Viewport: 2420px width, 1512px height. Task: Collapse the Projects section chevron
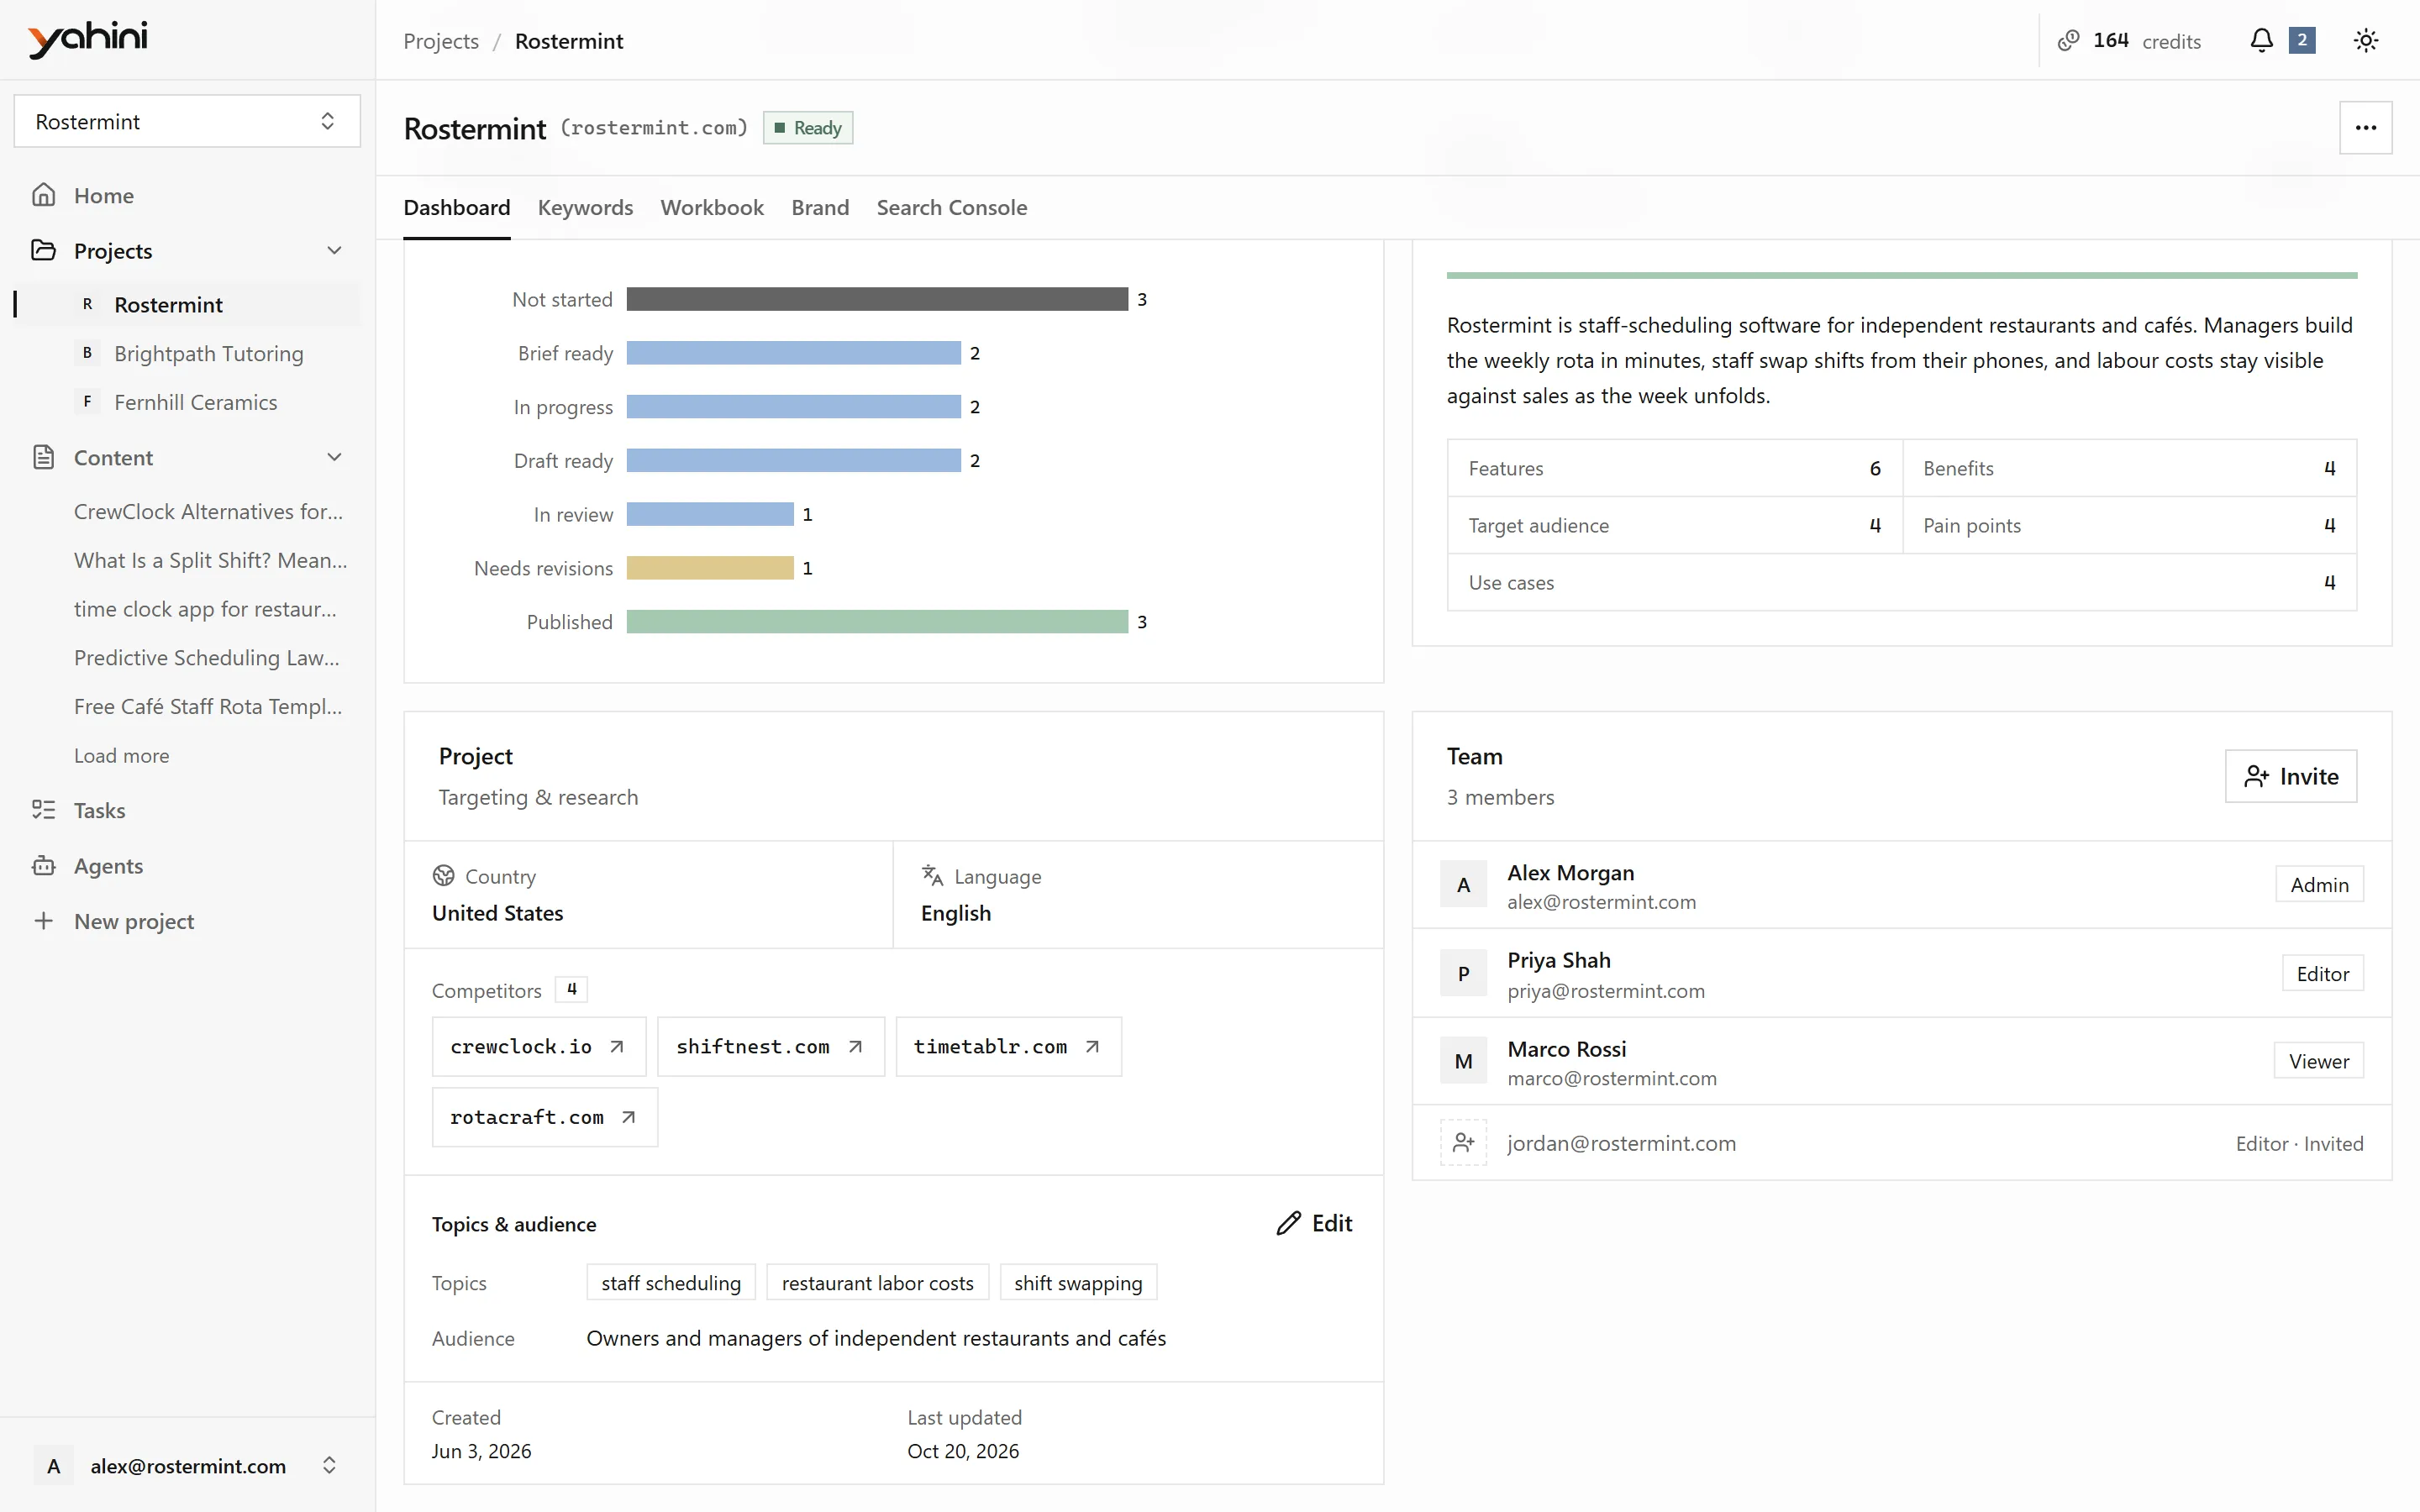click(x=335, y=250)
